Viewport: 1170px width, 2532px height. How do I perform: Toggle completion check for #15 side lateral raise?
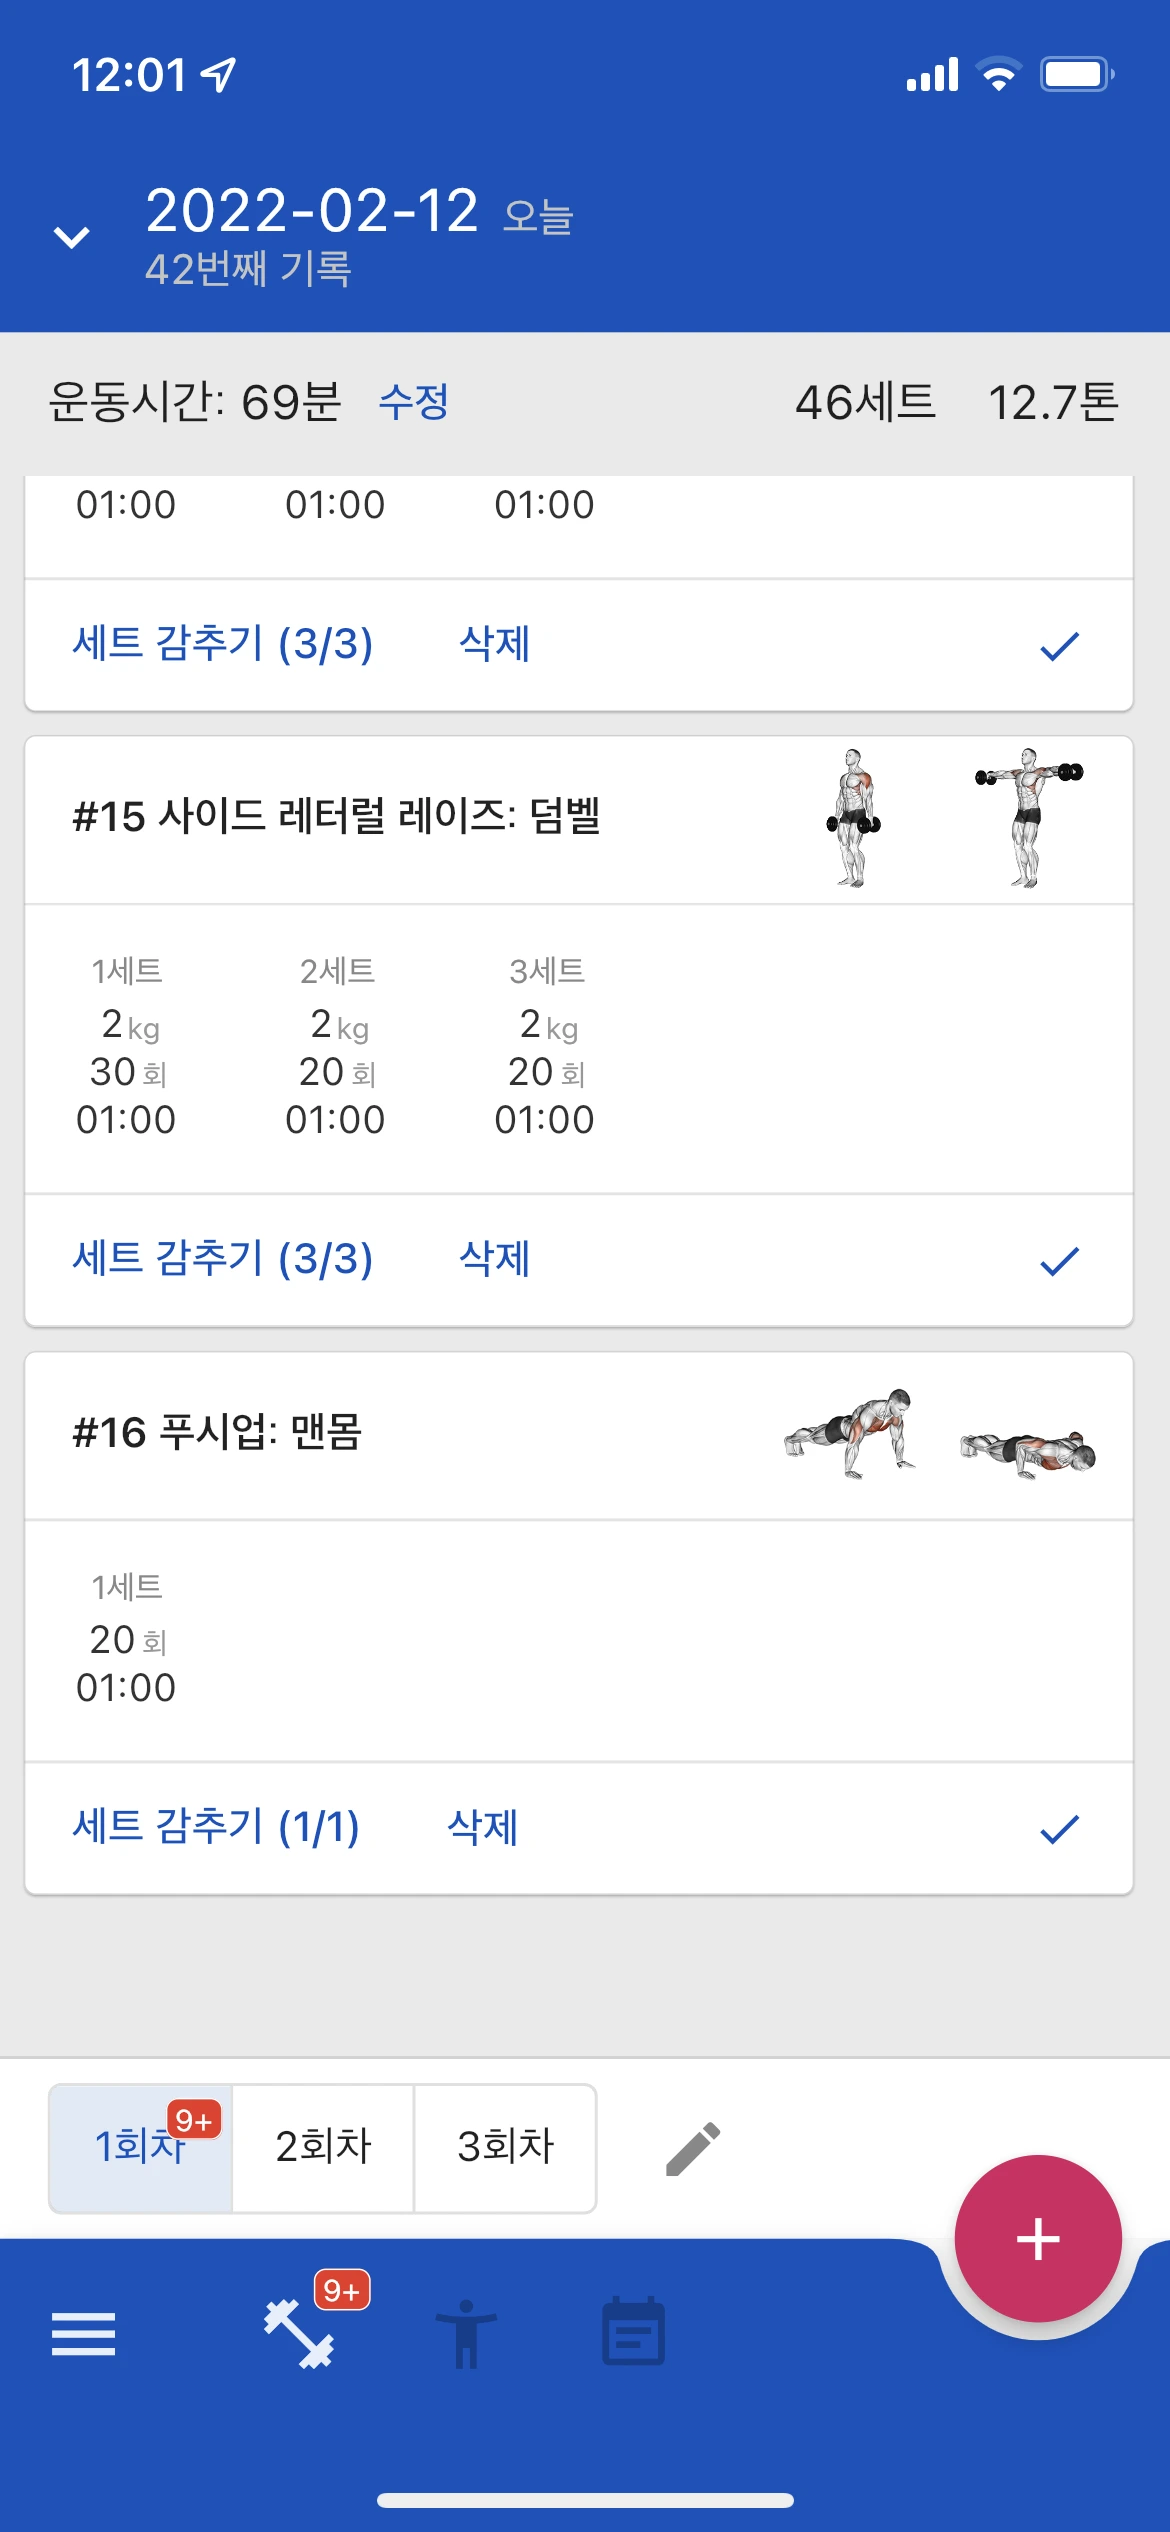1059,1260
